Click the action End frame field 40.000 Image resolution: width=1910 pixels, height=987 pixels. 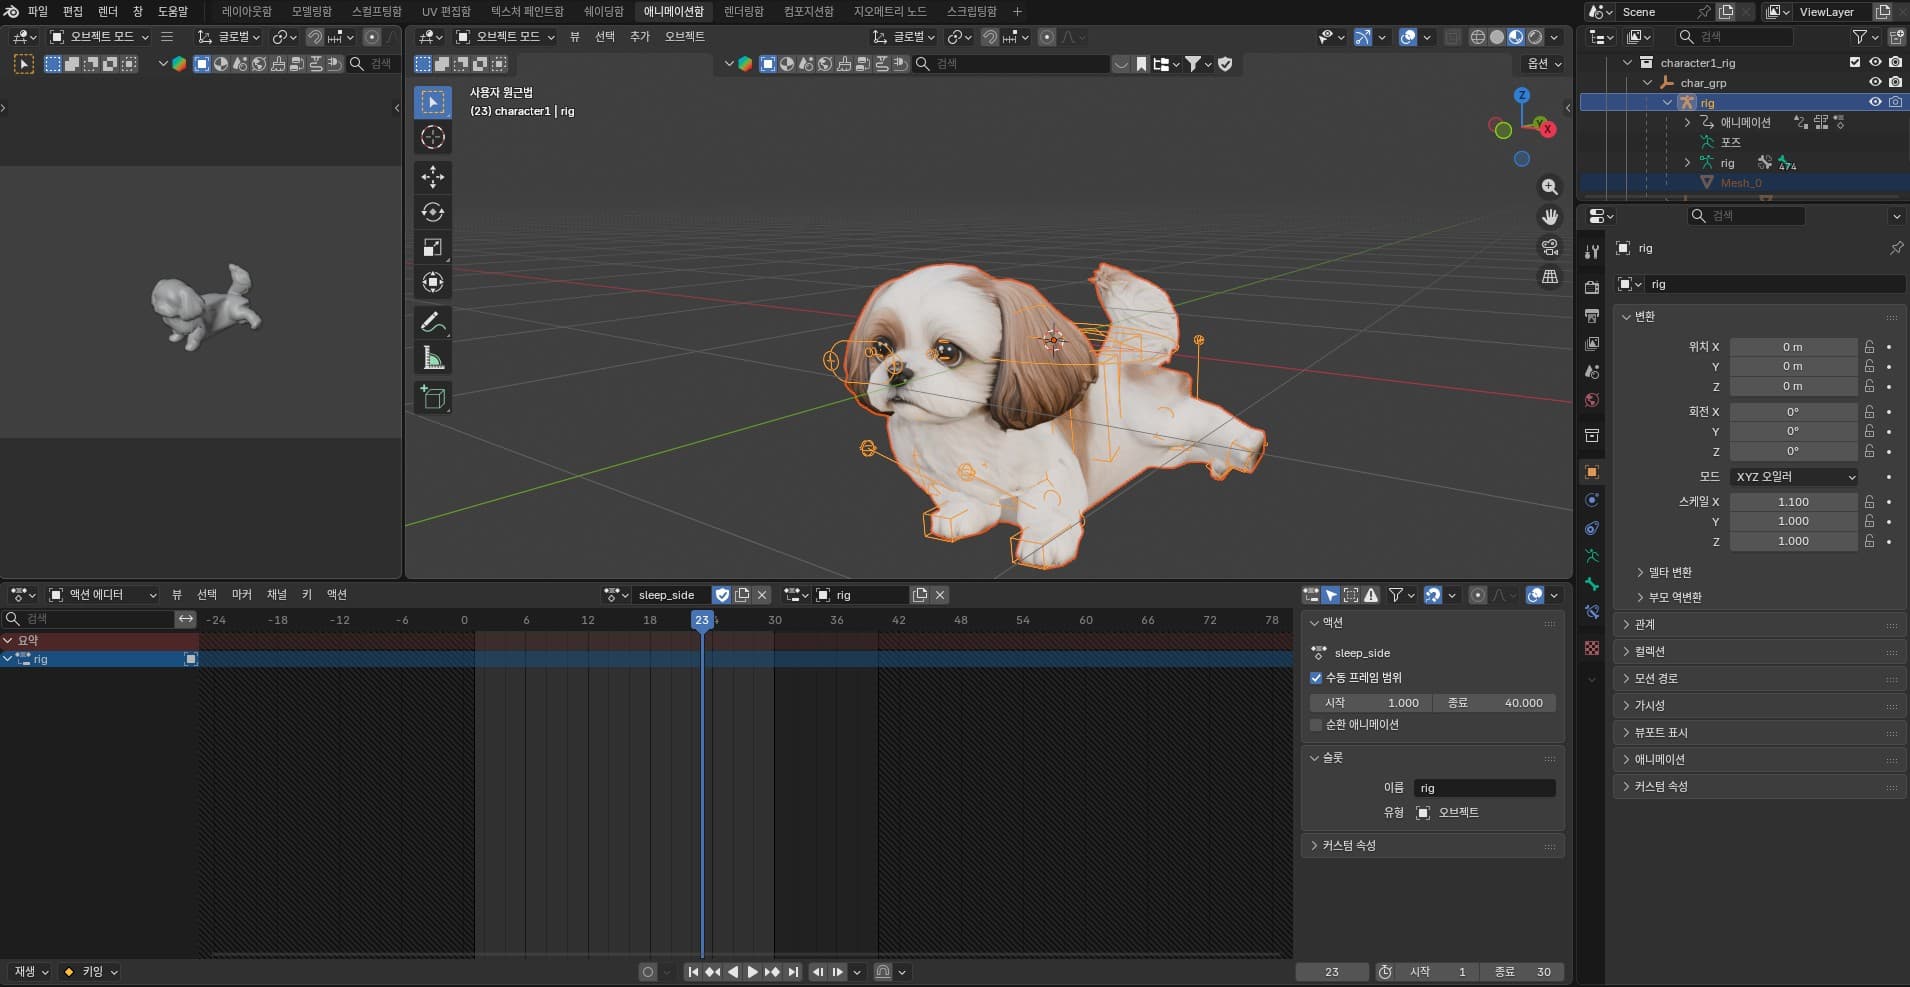pos(1494,704)
